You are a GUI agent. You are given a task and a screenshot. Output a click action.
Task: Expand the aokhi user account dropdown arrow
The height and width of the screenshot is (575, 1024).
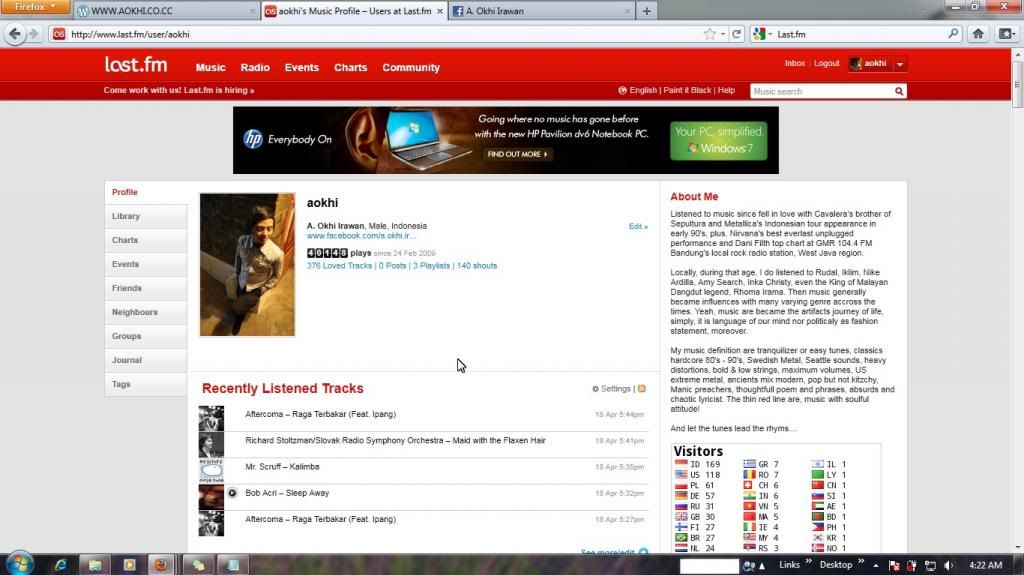tap(900, 64)
